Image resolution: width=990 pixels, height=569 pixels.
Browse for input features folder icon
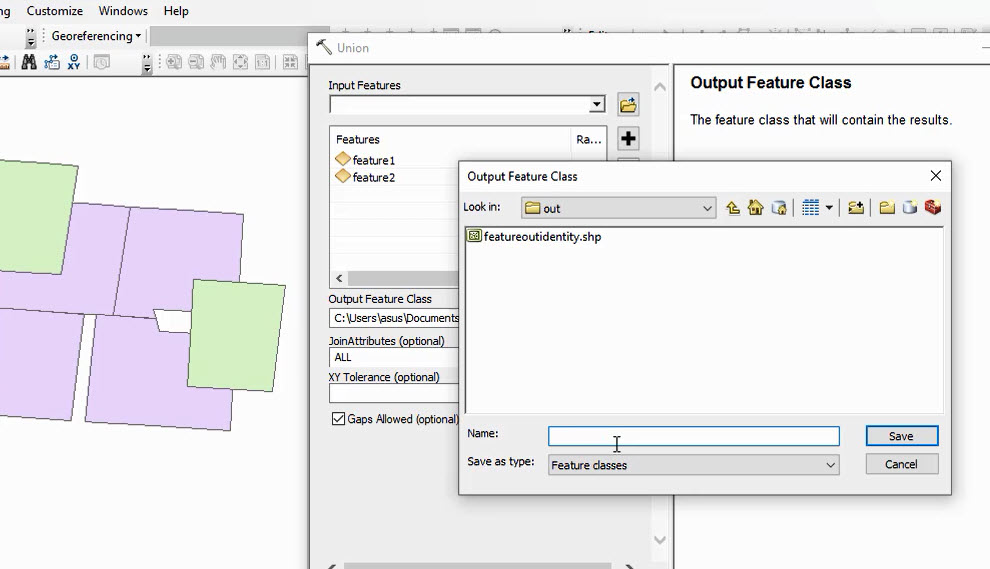(628, 105)
